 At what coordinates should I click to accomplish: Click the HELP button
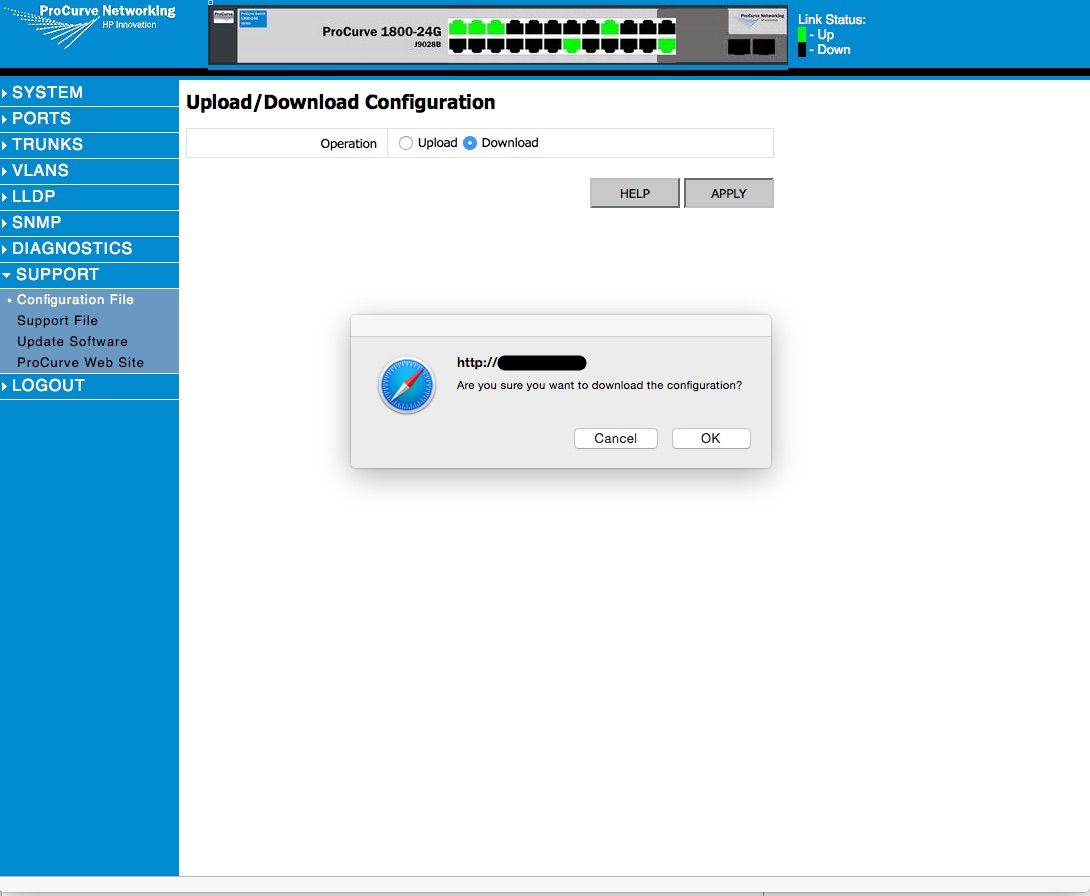[x=635, y=193]
